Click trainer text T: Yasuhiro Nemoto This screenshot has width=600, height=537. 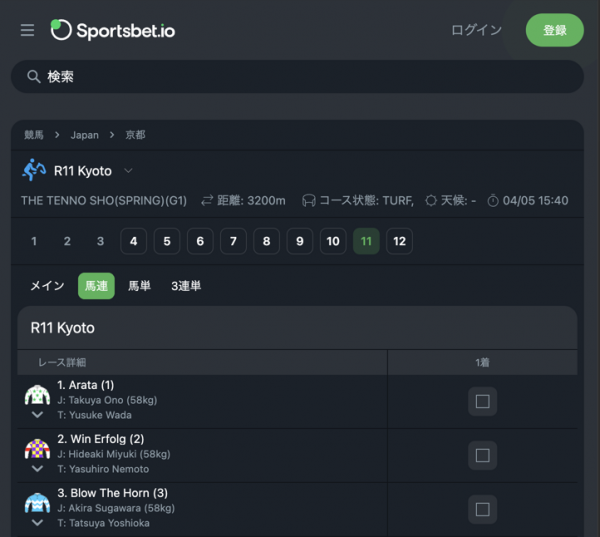pos(103,469)
